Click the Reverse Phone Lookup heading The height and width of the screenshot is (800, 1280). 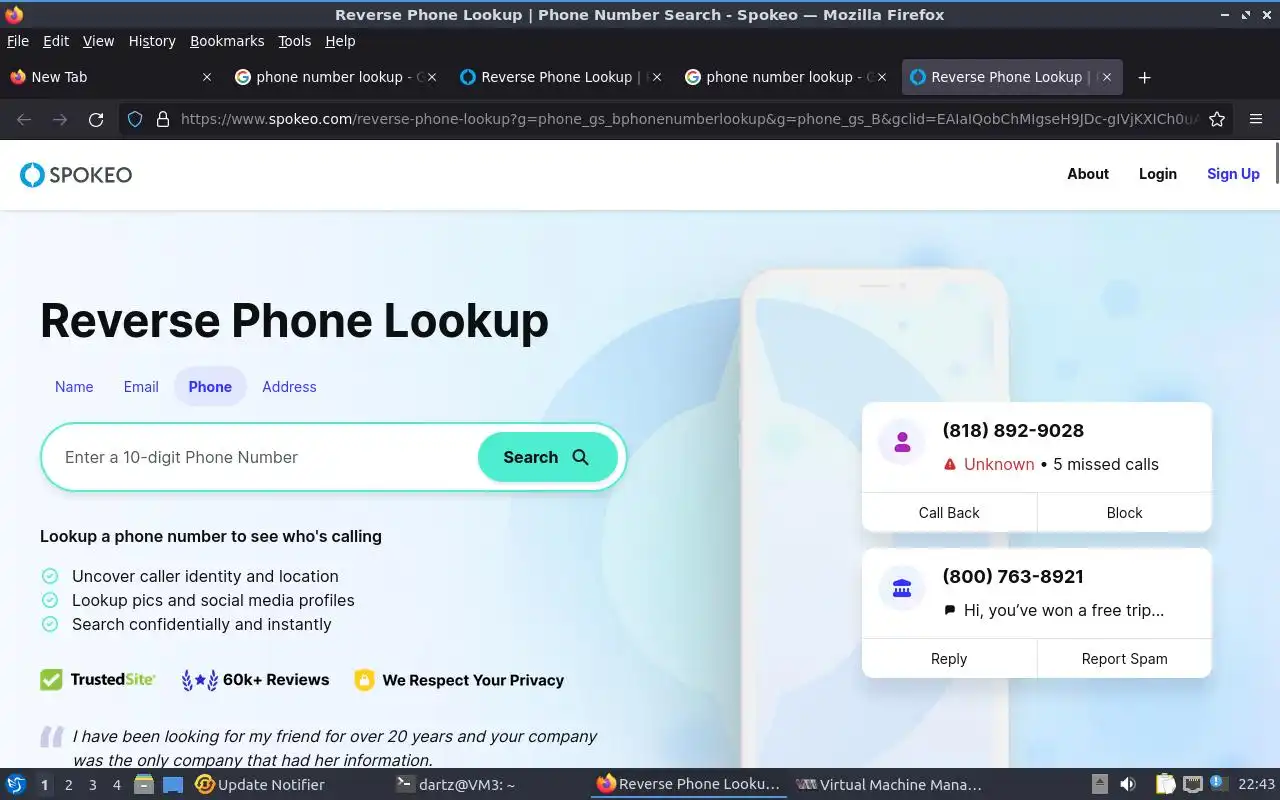(x=294, y=320)
